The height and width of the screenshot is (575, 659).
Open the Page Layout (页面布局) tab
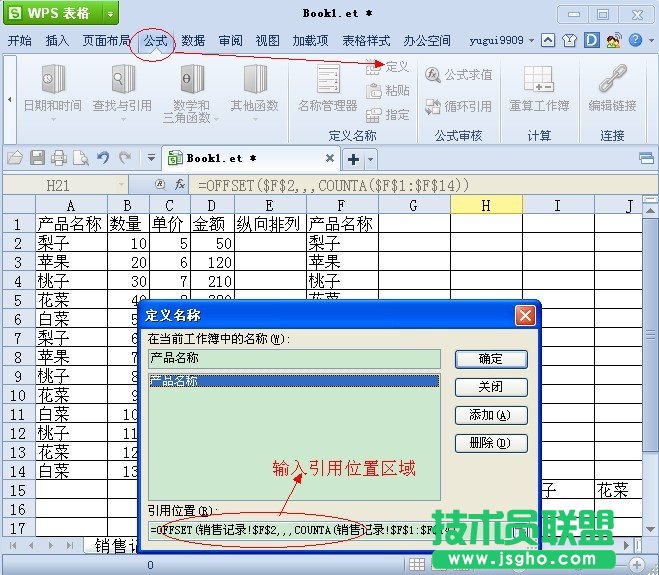[106, 40]
